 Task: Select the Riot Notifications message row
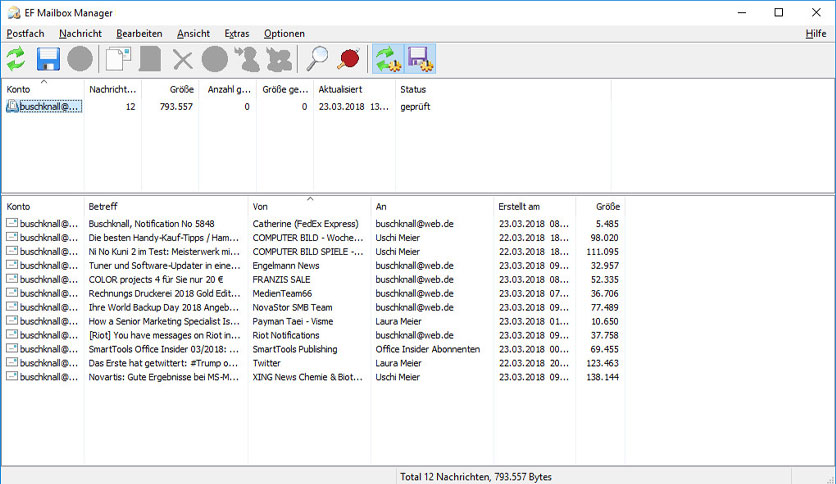point(164,336)
